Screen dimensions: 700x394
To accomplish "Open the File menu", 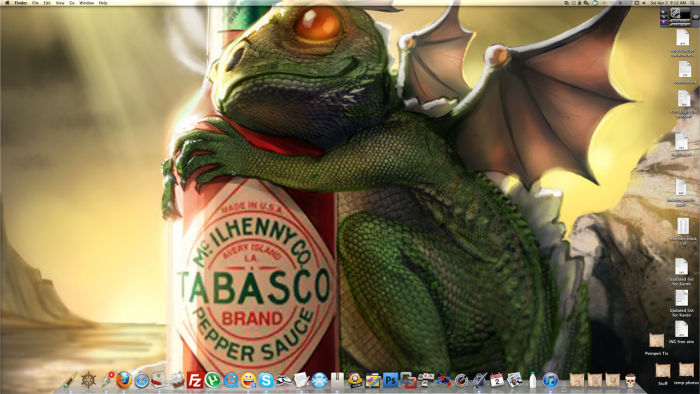I will tap(35, 3).
